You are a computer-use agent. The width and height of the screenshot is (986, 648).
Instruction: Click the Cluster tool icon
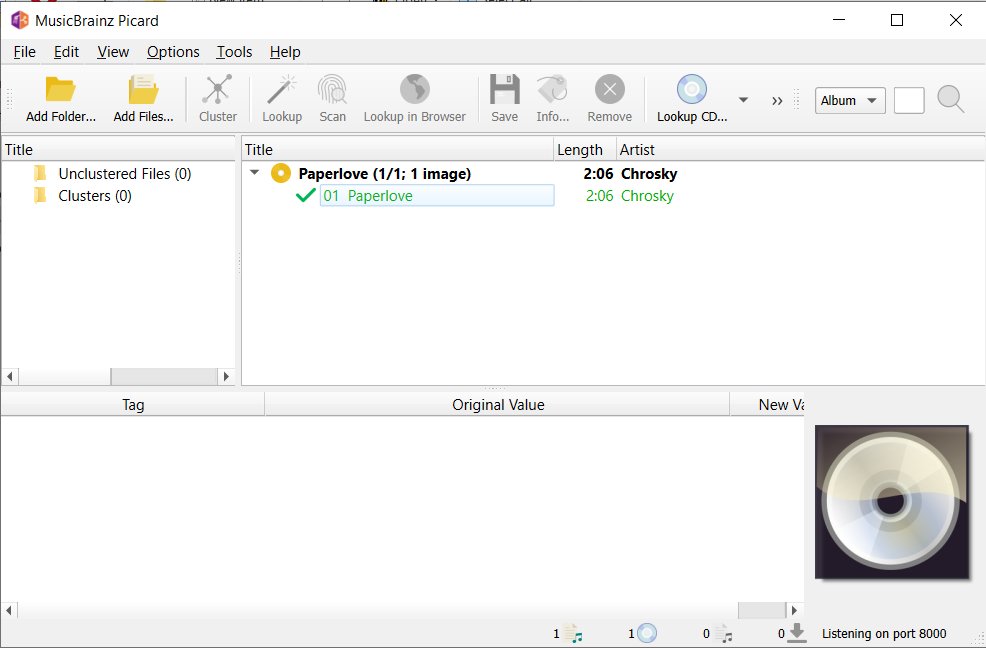pos(218,90)
